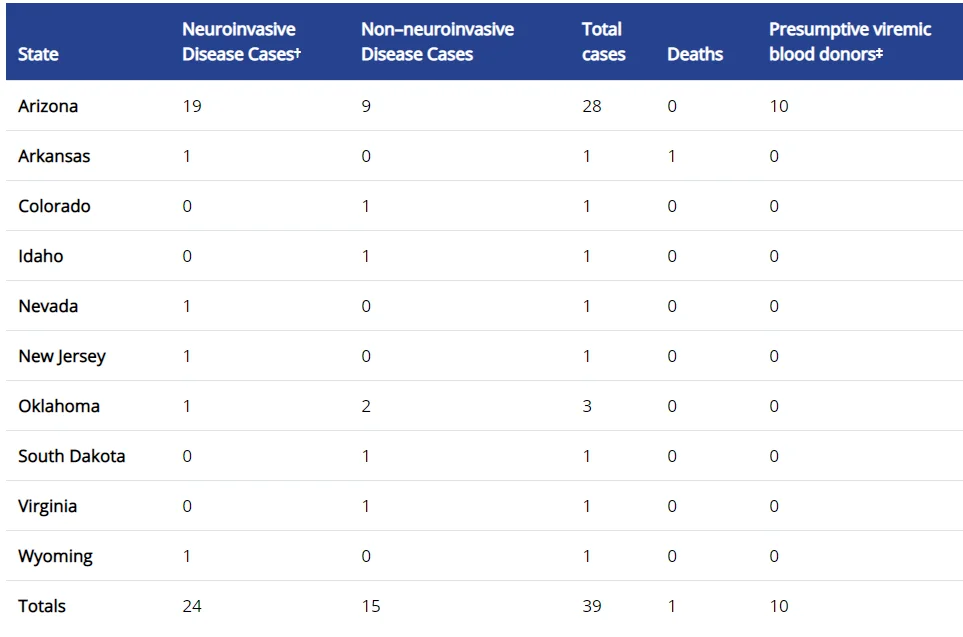Click the Total cases column header

(603, 42)
